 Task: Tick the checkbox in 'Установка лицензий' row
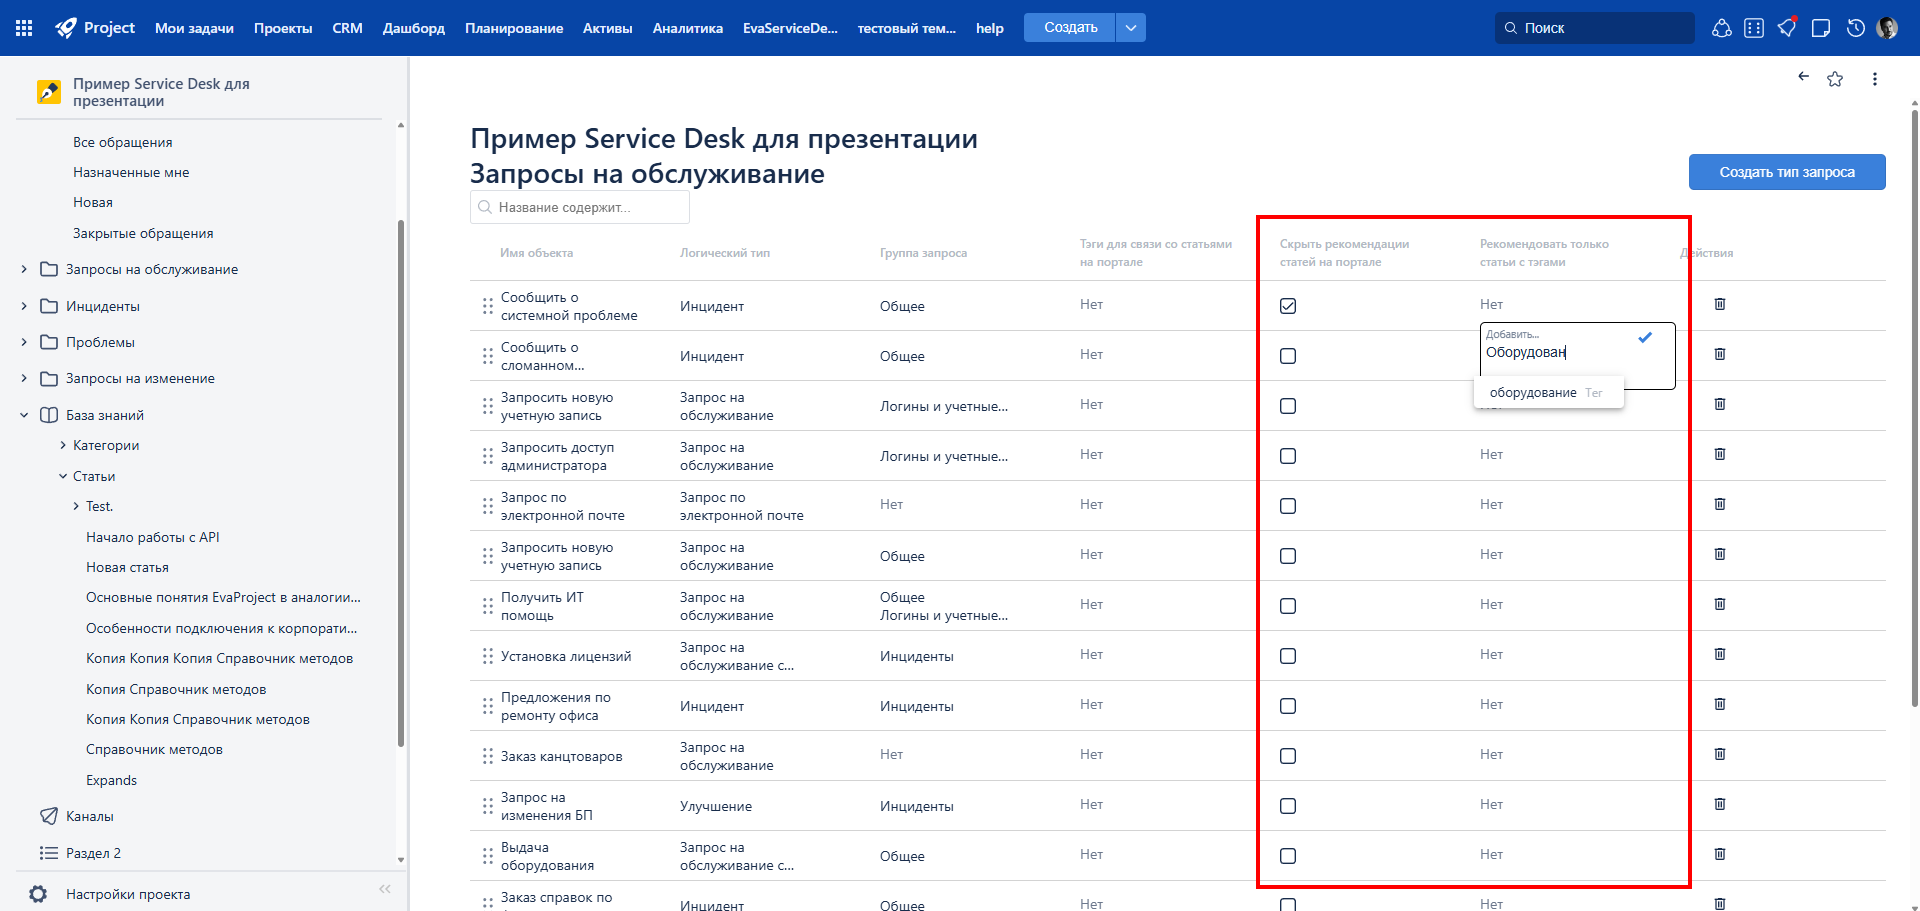click(x=1288, y=656)
